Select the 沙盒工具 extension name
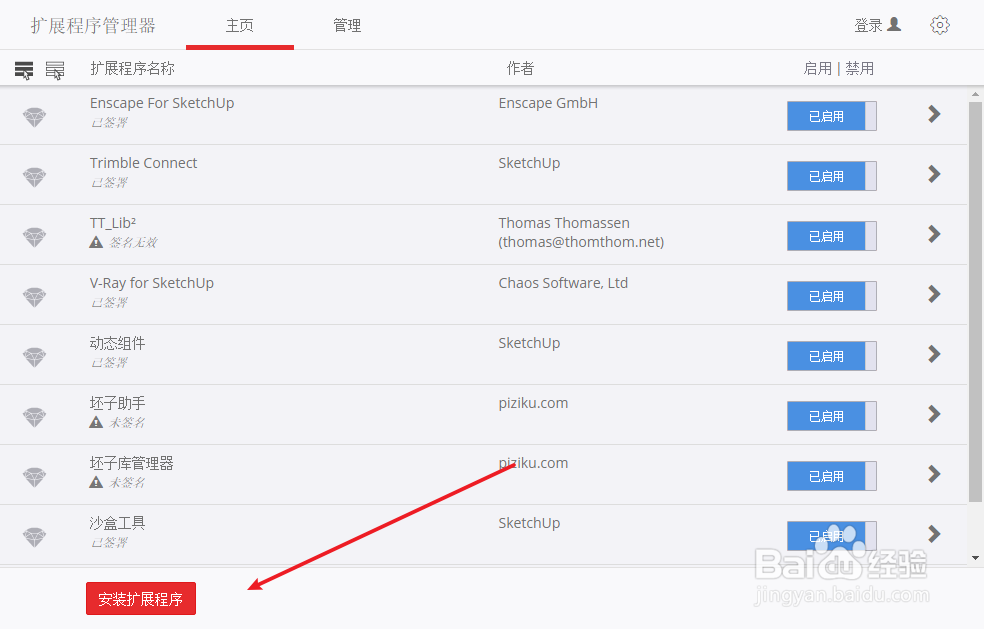The image size is (984, 629). pos(117,523)
